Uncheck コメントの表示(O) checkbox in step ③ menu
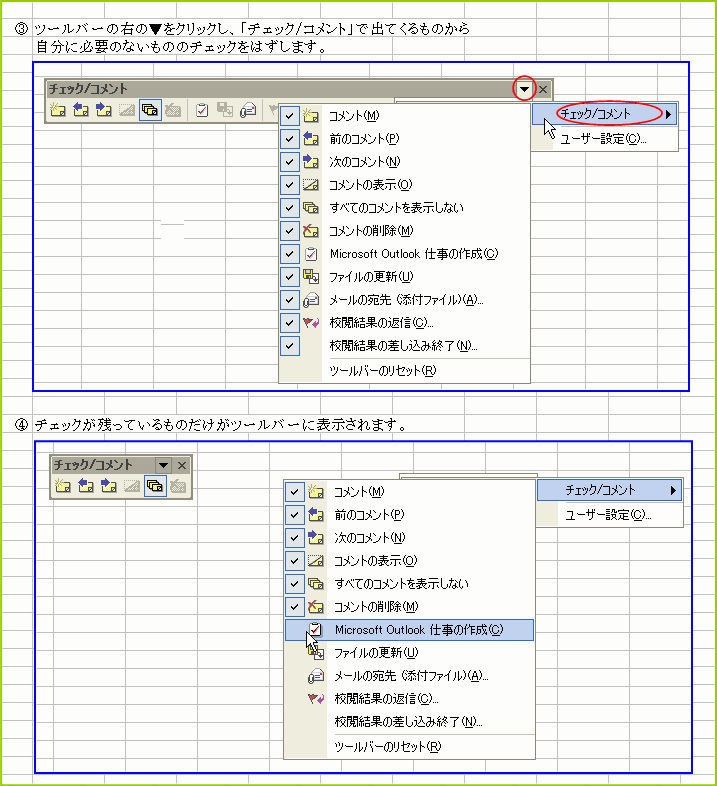The width and height of the screenshot is (717, 786). (x=290, y=185)
